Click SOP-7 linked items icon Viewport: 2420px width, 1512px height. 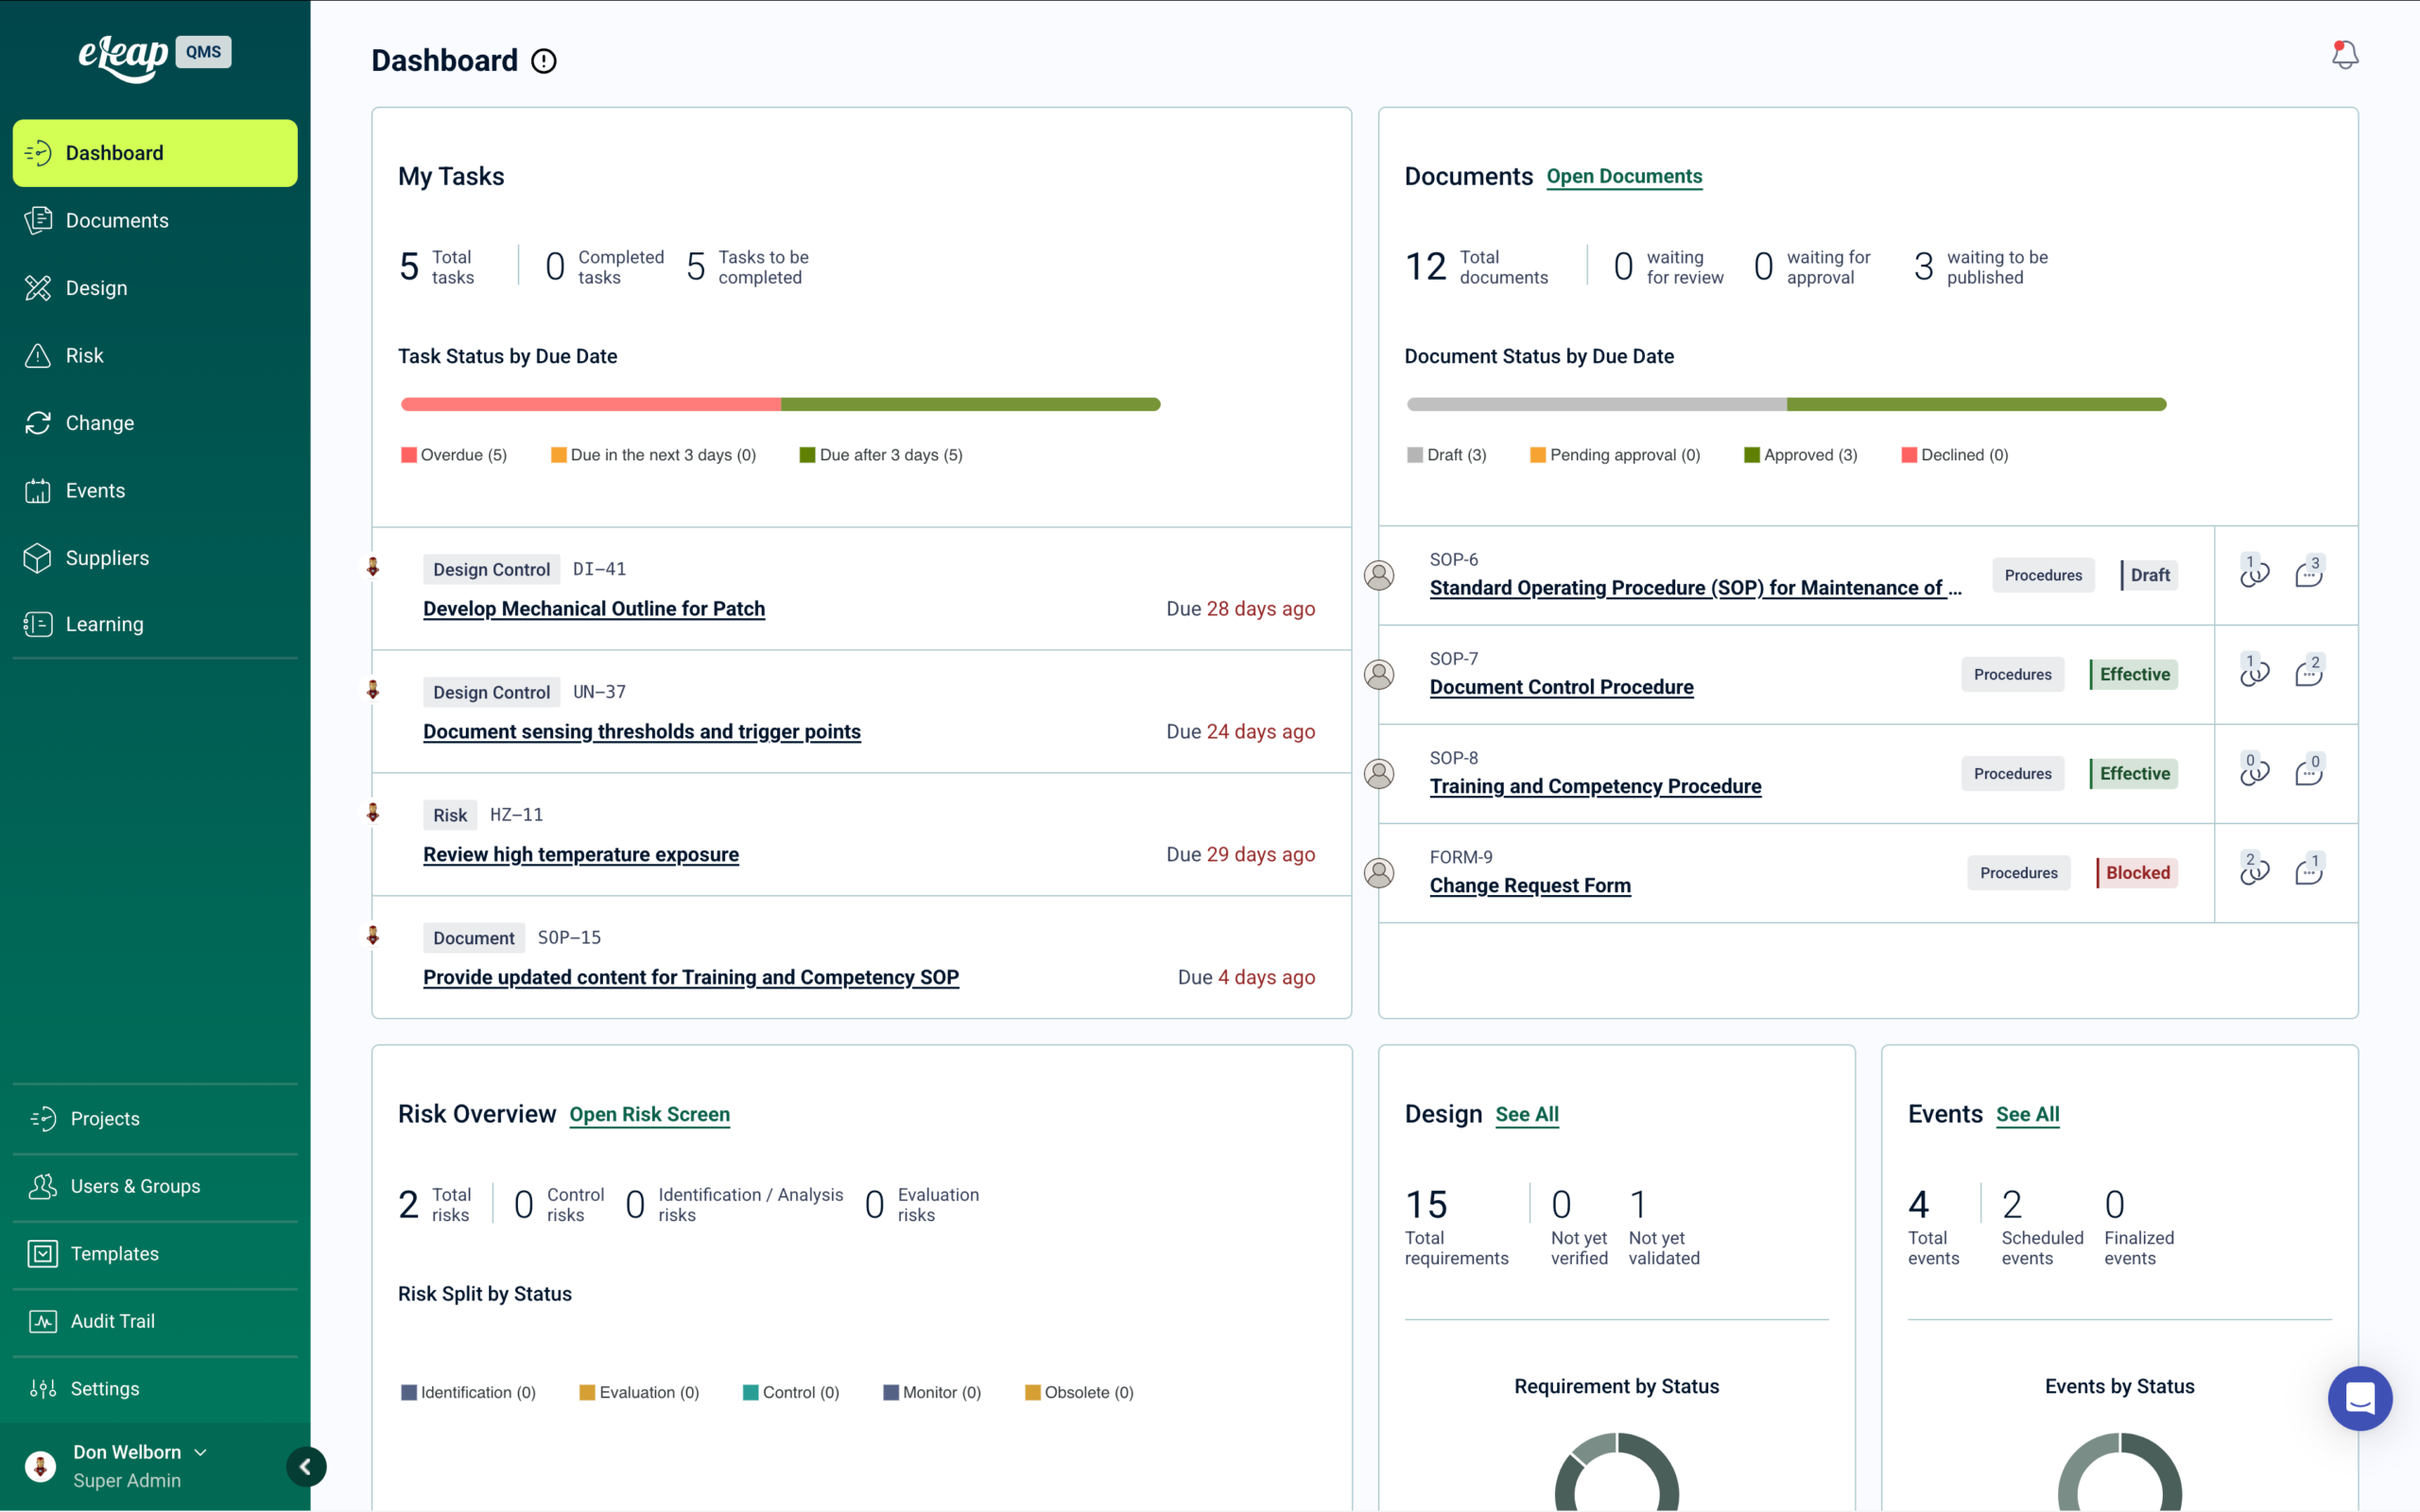(x=2253, y=673)
